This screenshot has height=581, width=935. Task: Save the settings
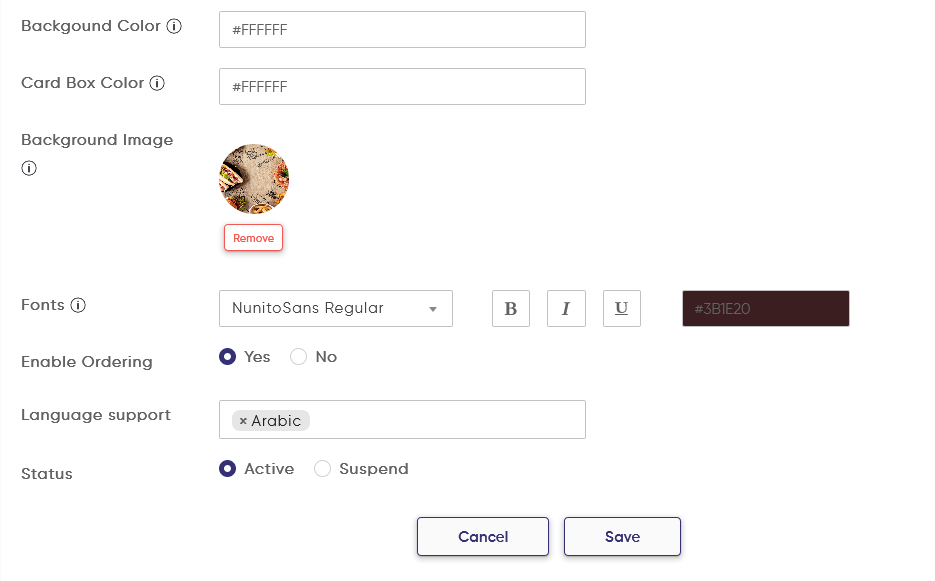click(x=622, y=536)
